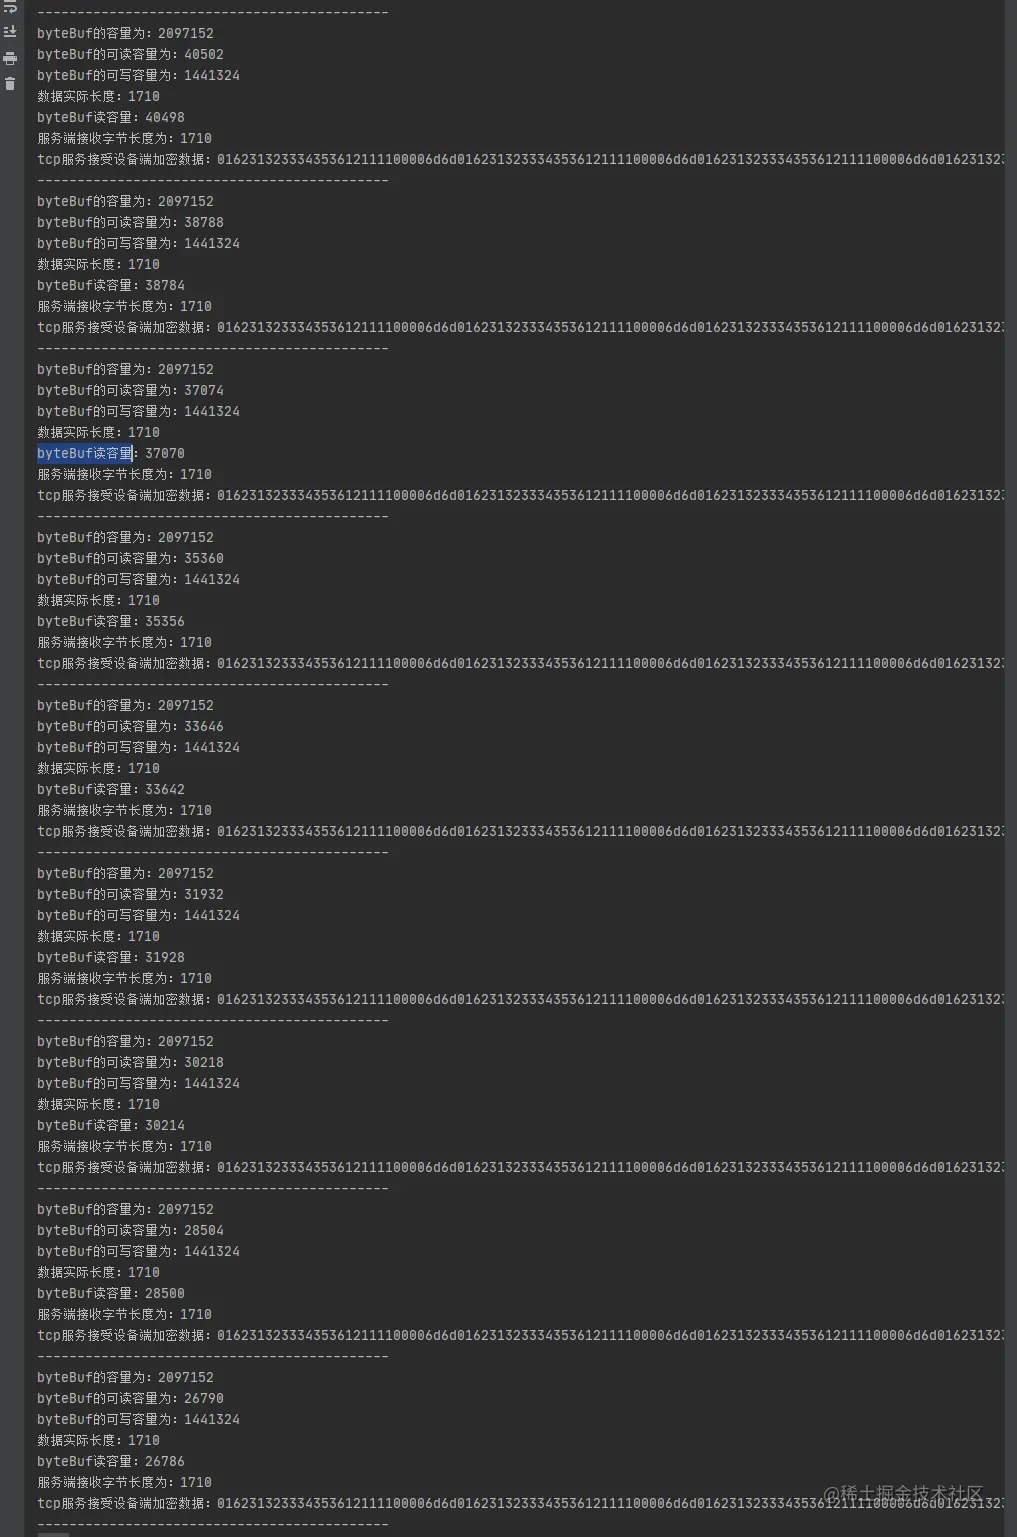Click the line byteBuf的可读容量为: 33646
The width and height of the screenshot is (1017, 1537).
[x=130, y=726]
